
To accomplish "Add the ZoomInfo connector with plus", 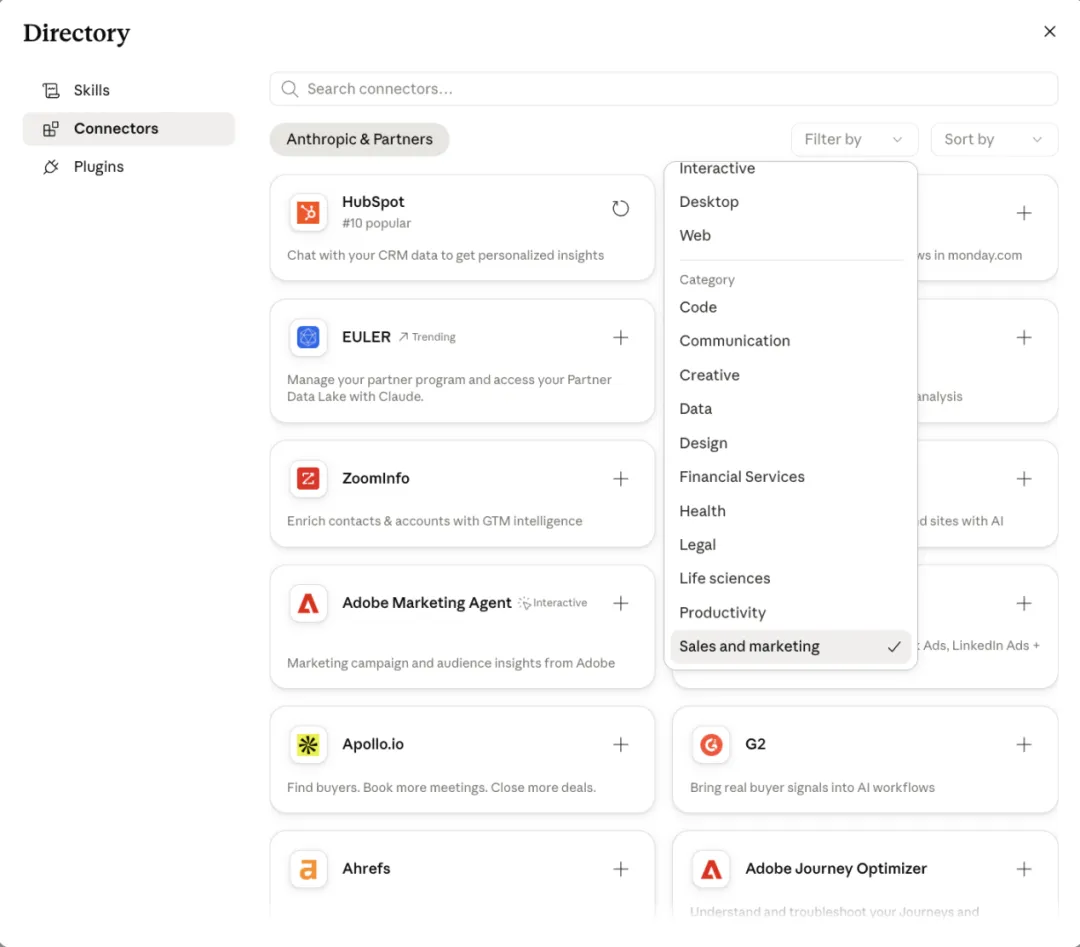I will point(621,479).
